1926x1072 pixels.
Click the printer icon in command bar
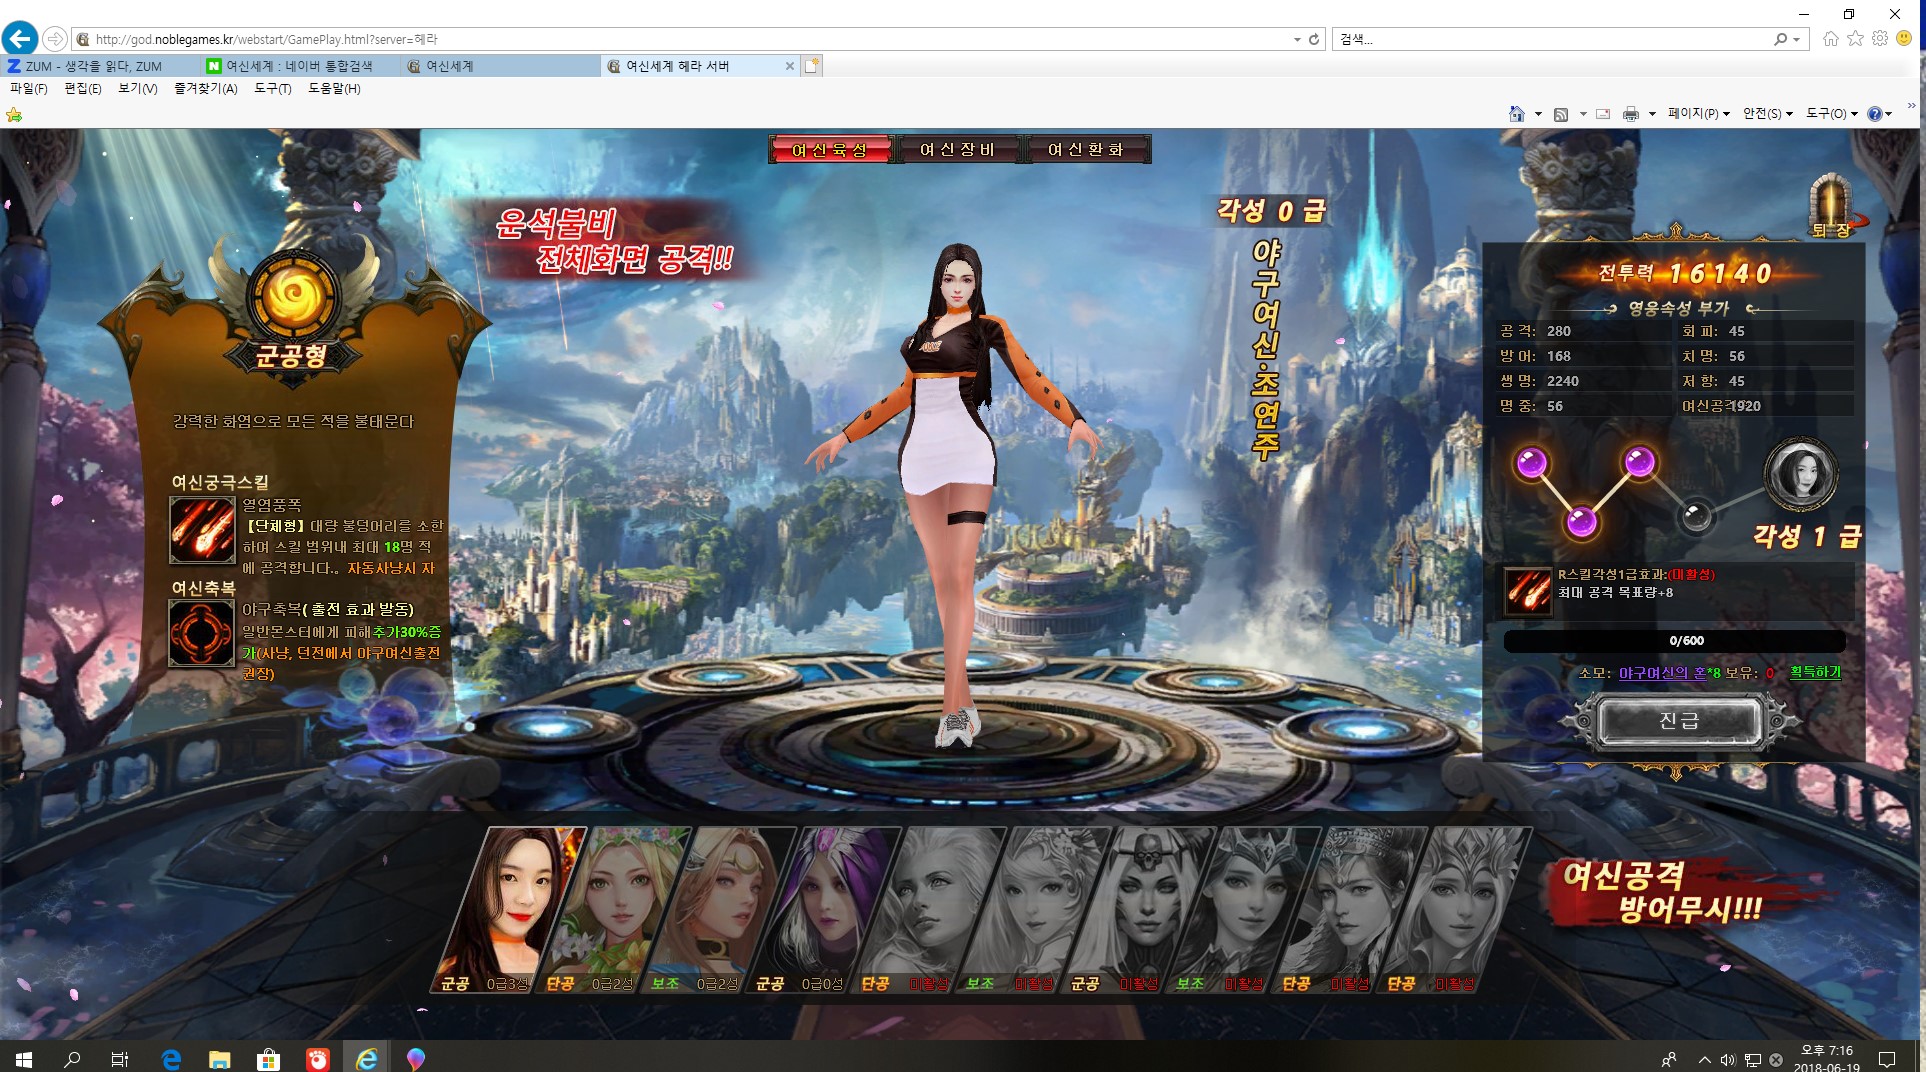click(x=1631, y=114)
